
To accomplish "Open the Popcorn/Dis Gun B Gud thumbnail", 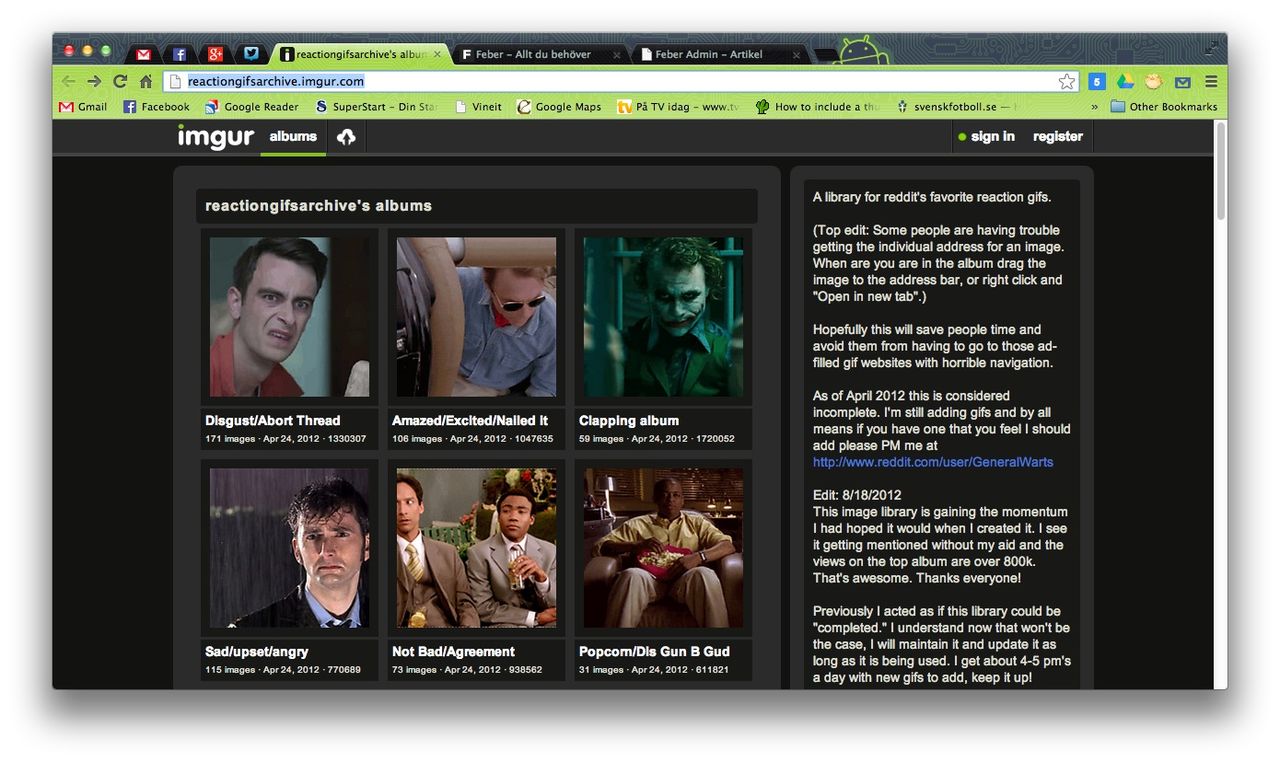I will point(663,547).
